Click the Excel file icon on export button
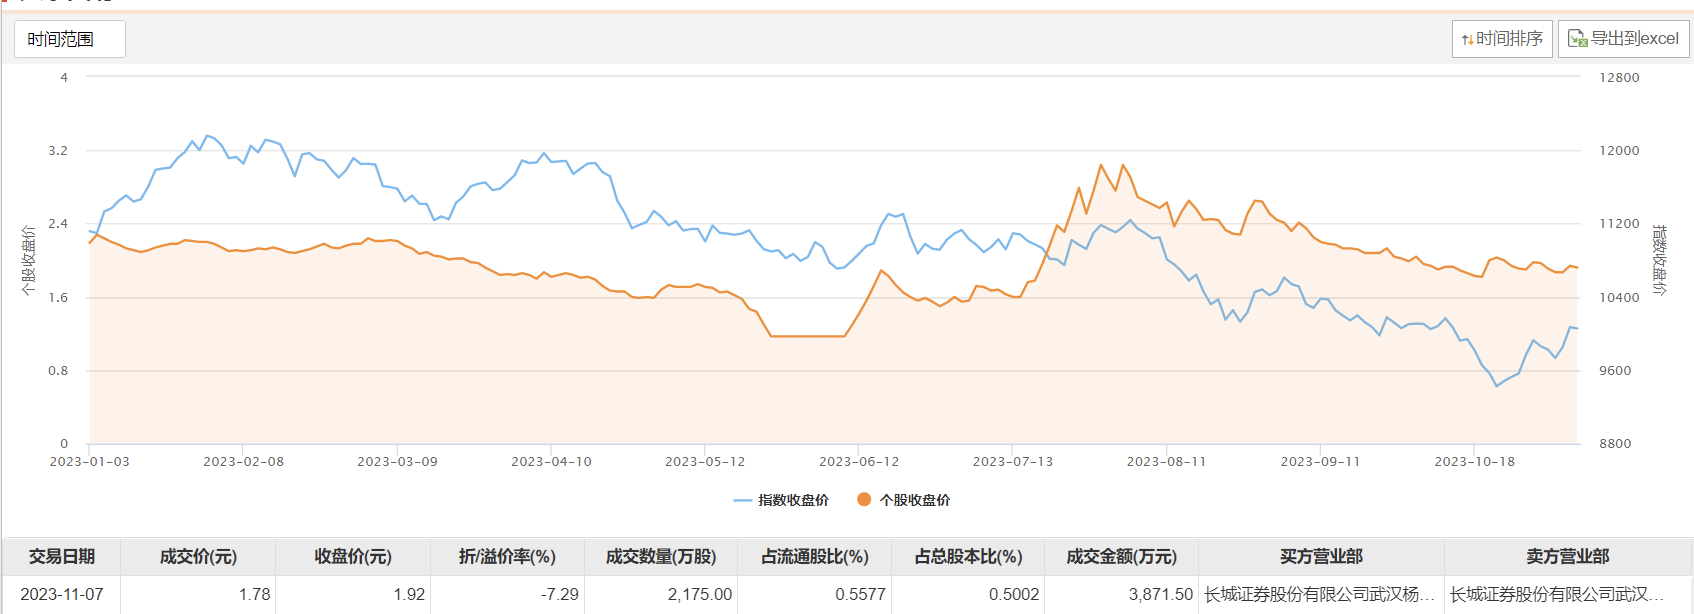Viewport: 1694px width, 614px height. (1577, 39)
